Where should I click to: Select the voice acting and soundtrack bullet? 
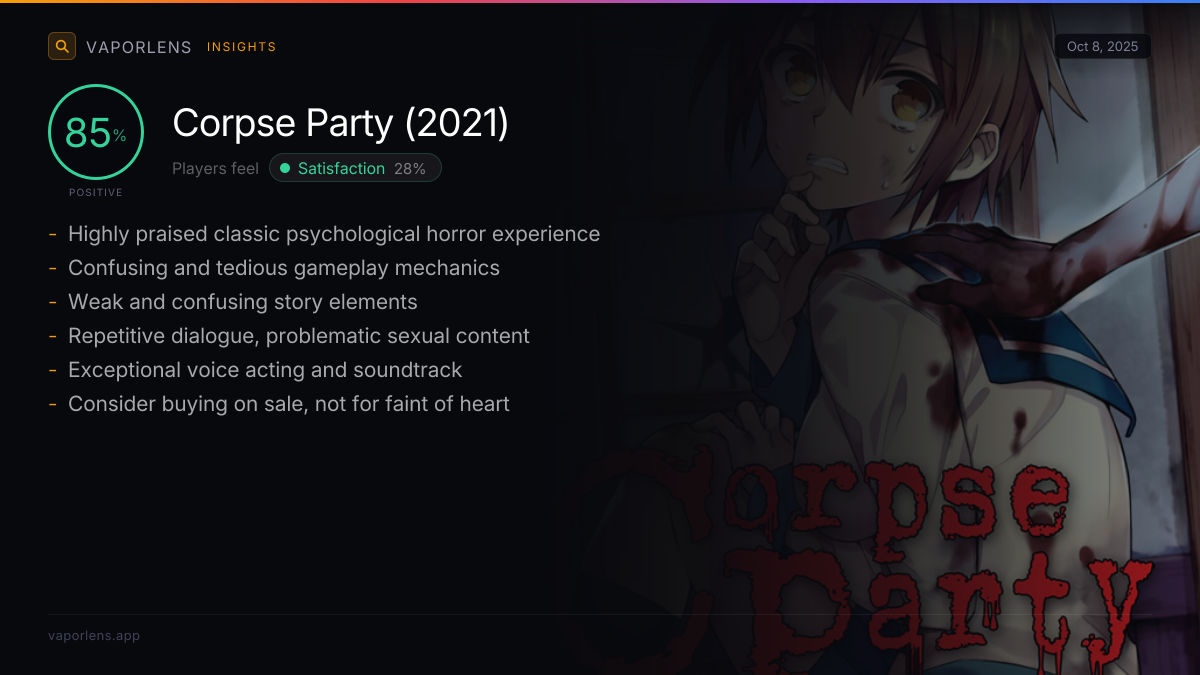(265, 370)
